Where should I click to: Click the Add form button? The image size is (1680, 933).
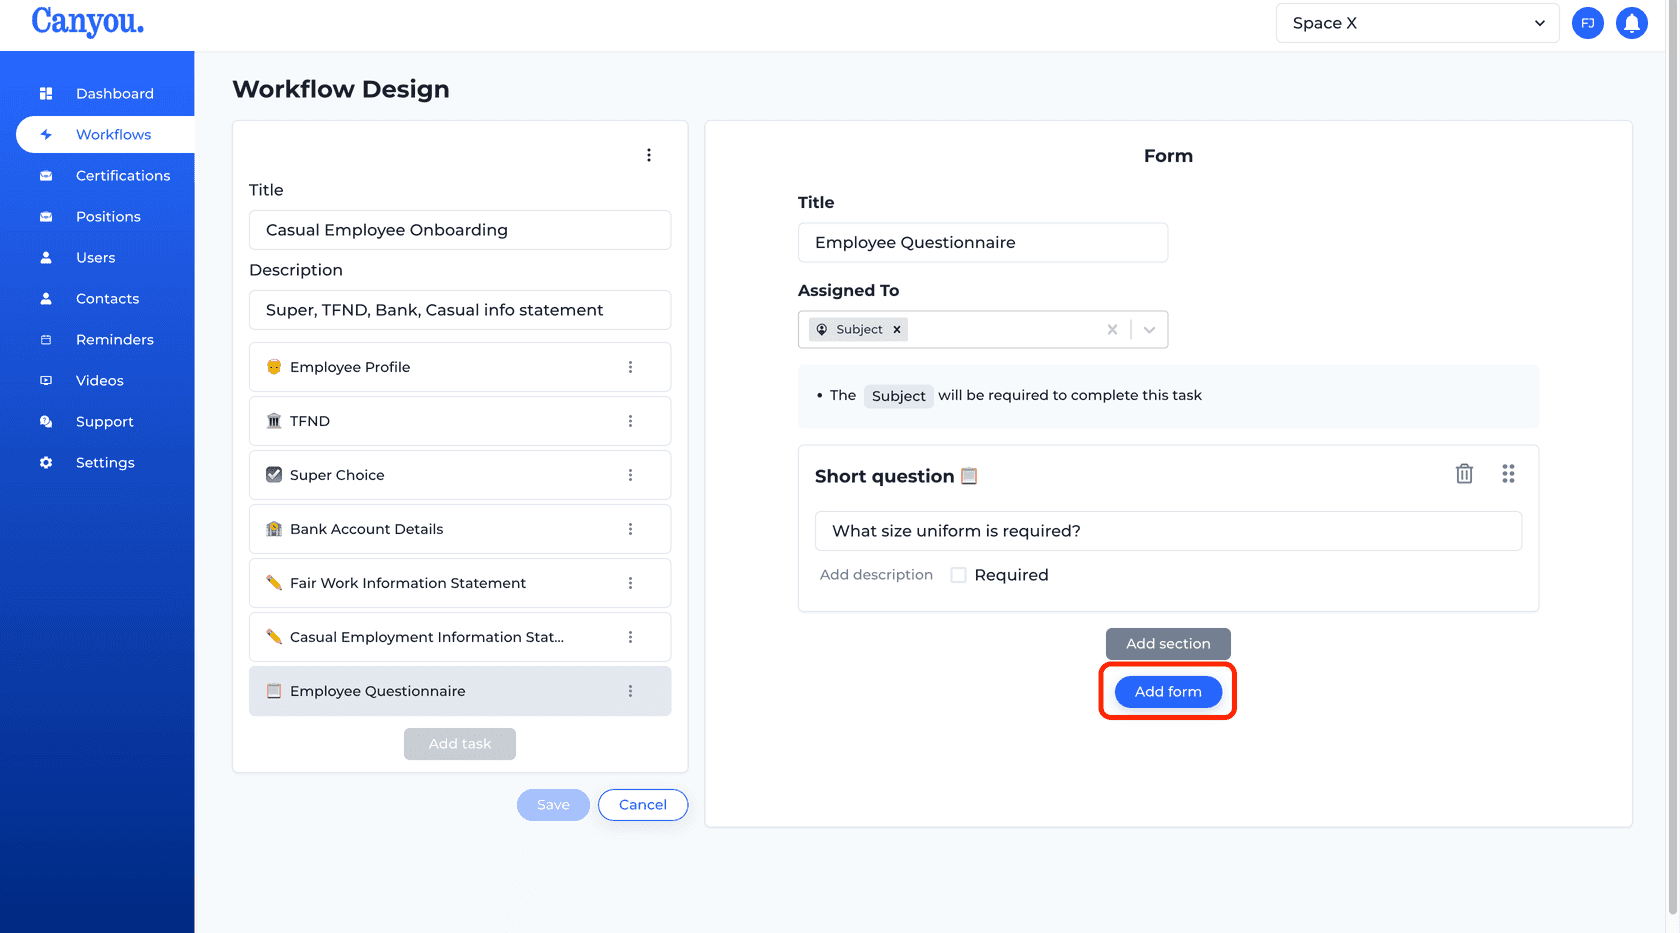(x=1167, y=691)
